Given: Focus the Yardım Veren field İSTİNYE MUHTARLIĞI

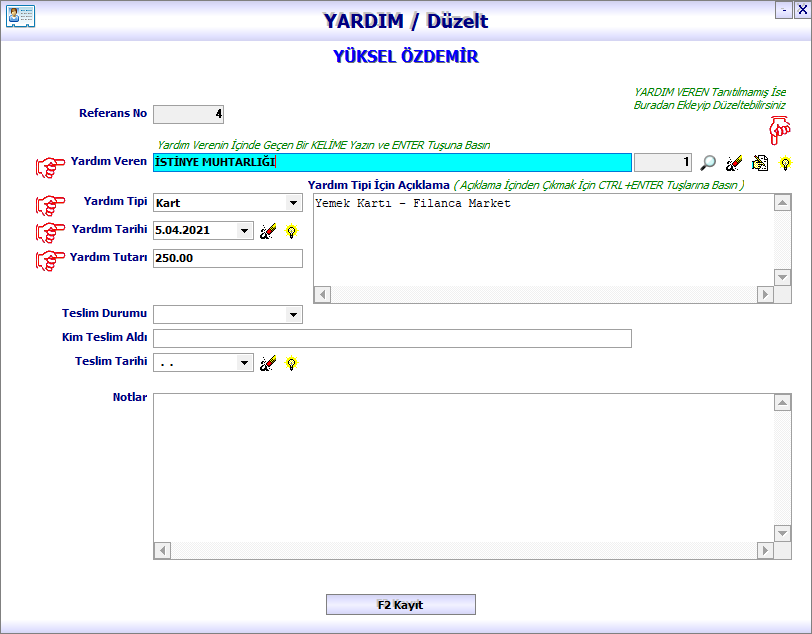Looking at the screenshot, I should [392, 162].
